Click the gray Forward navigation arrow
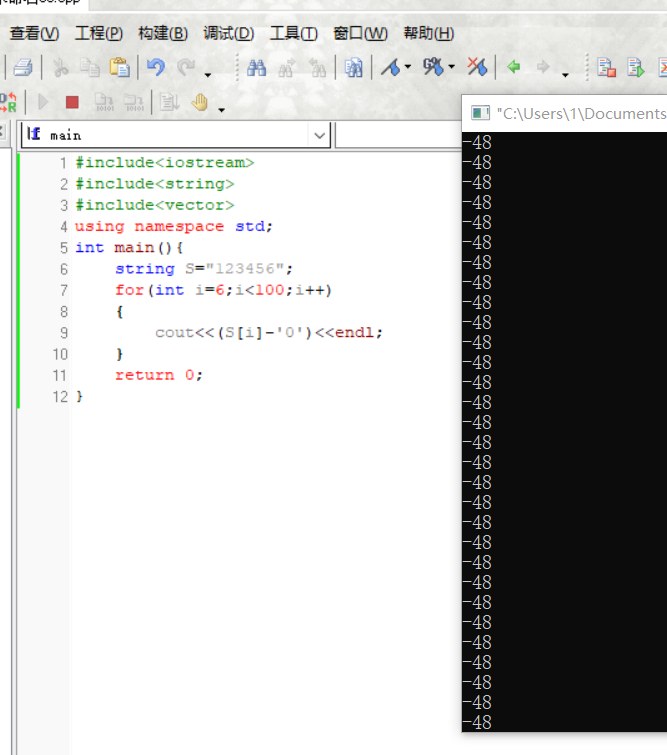Screen dimensions: 667x755 [543, 66]
